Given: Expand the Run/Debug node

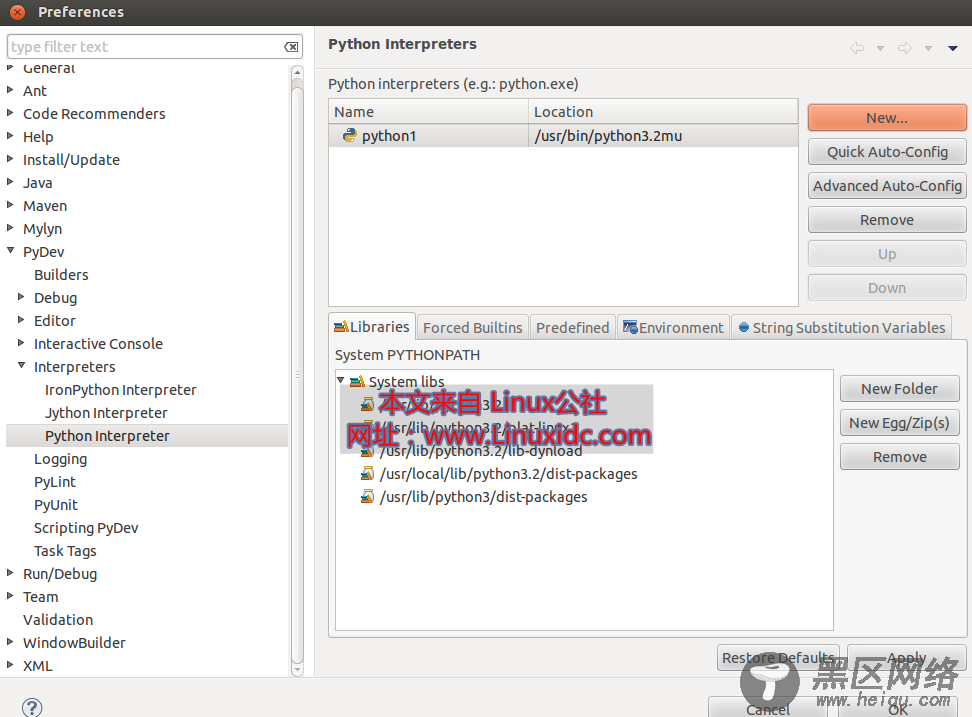Looking at the screenshot, I should pos(10,573).
